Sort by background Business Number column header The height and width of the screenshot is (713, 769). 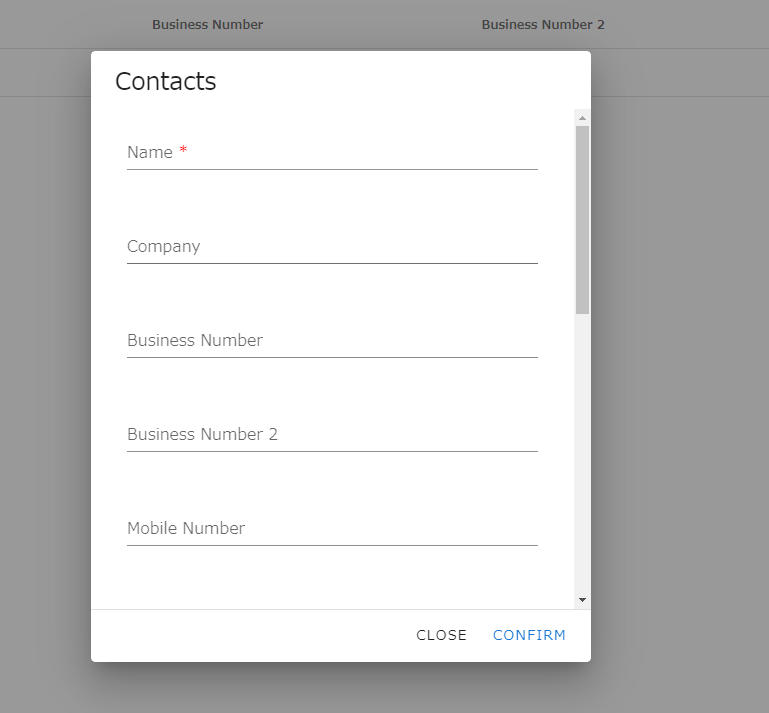click(207, 25)
